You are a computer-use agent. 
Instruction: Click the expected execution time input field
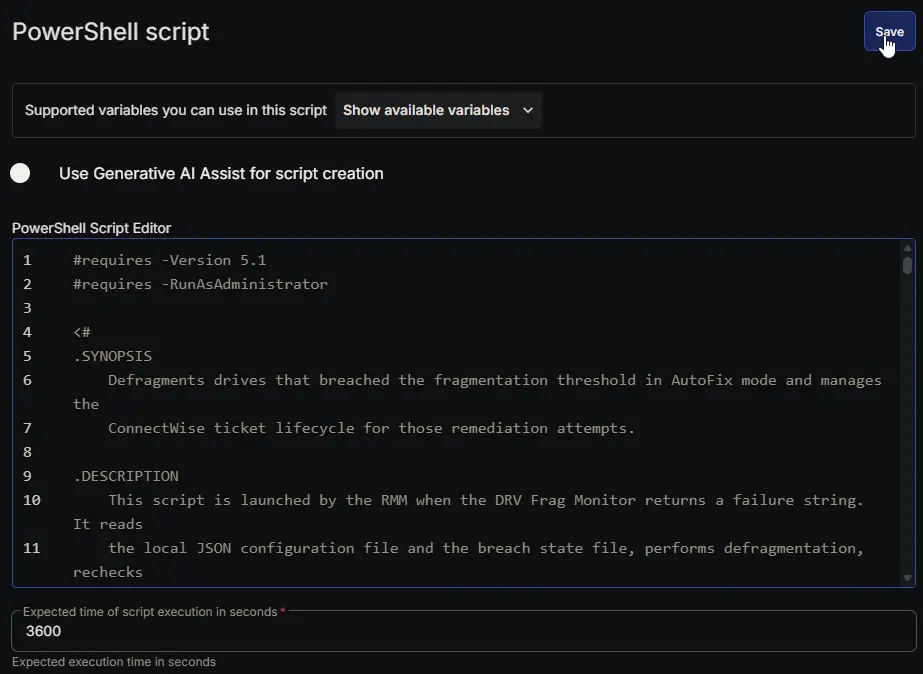(463, 631)
